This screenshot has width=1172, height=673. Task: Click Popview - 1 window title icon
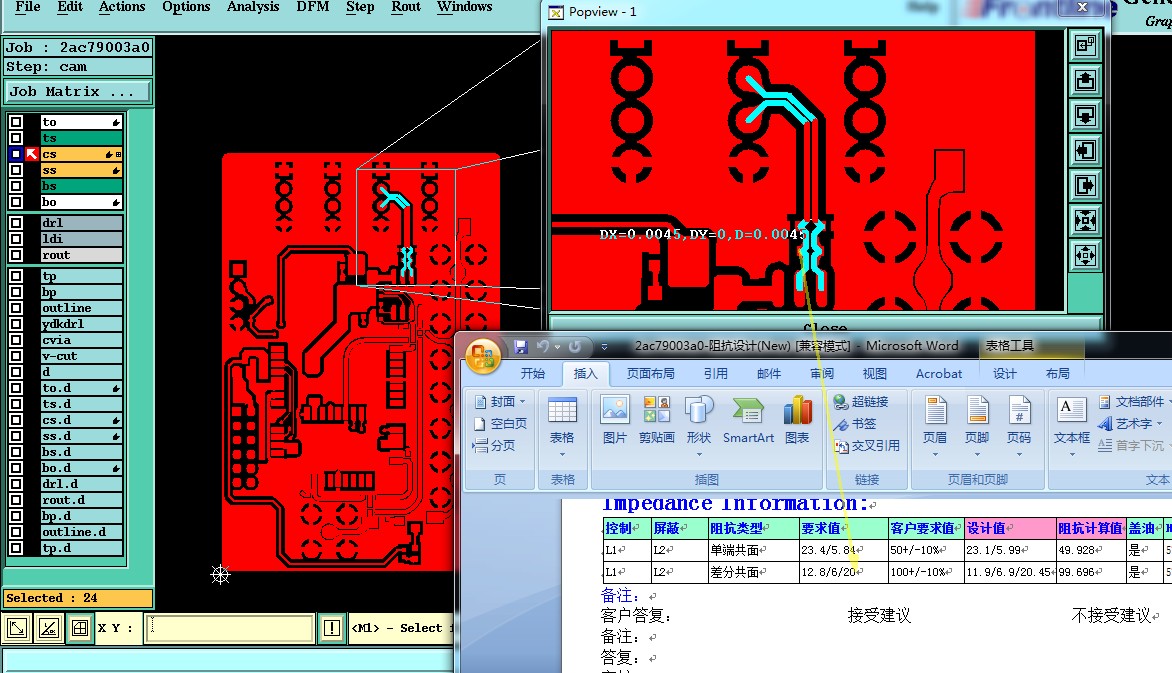coord(555,12)
